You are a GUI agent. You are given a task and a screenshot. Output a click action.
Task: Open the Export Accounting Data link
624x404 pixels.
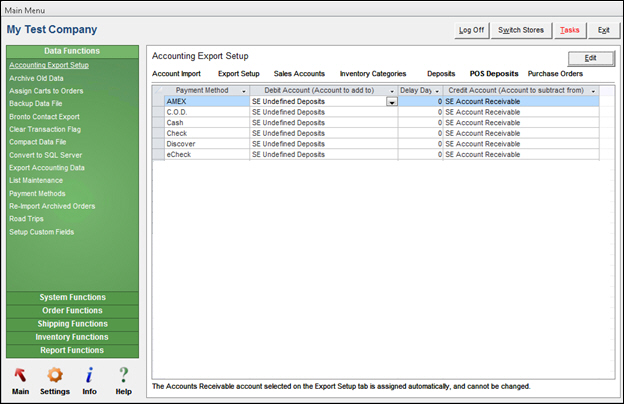(x=47, y=168)
